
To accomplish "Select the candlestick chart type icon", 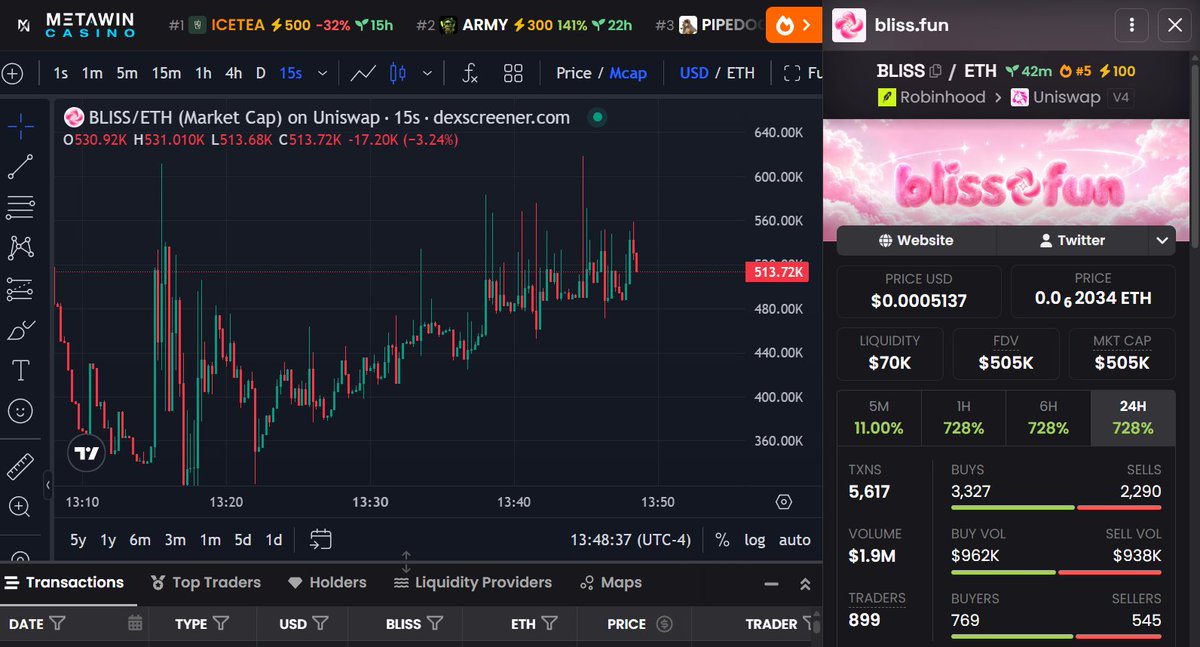I will (398, 73).
